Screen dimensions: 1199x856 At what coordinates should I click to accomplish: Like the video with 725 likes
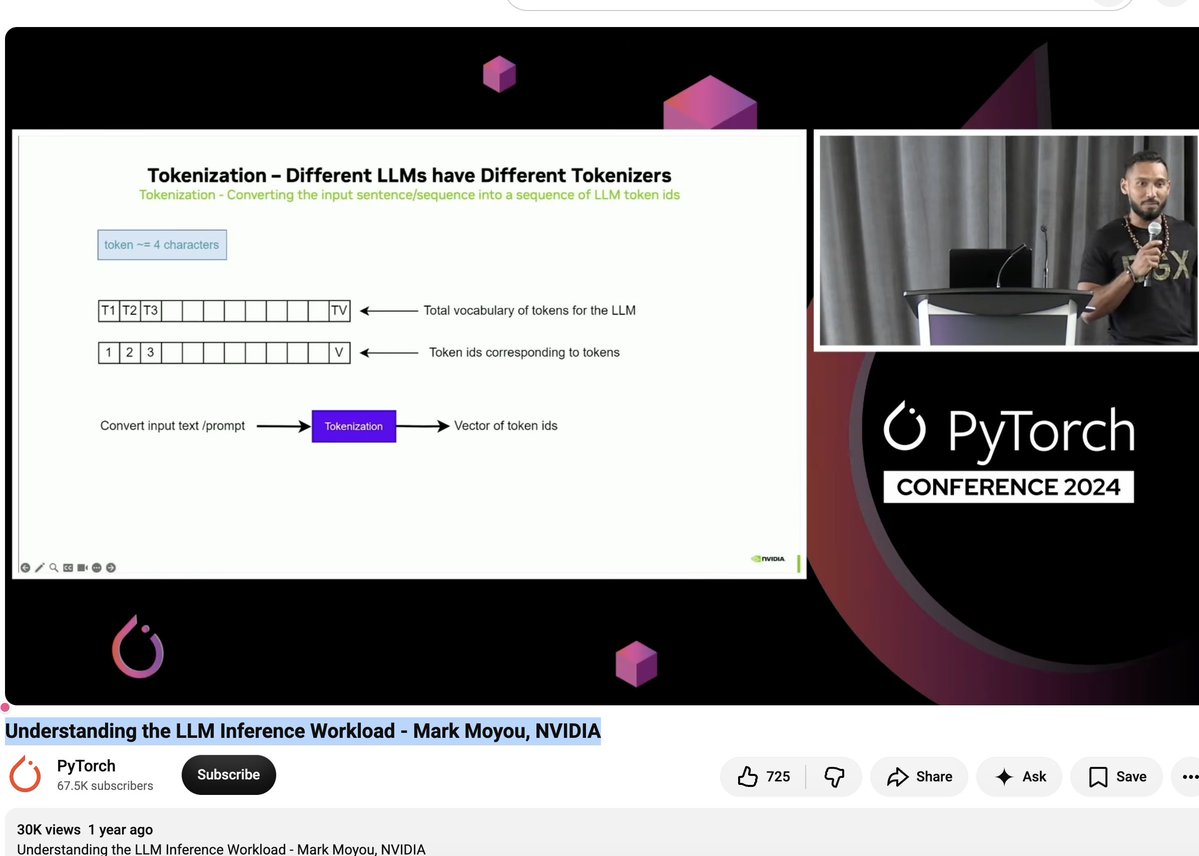[762, 776]
